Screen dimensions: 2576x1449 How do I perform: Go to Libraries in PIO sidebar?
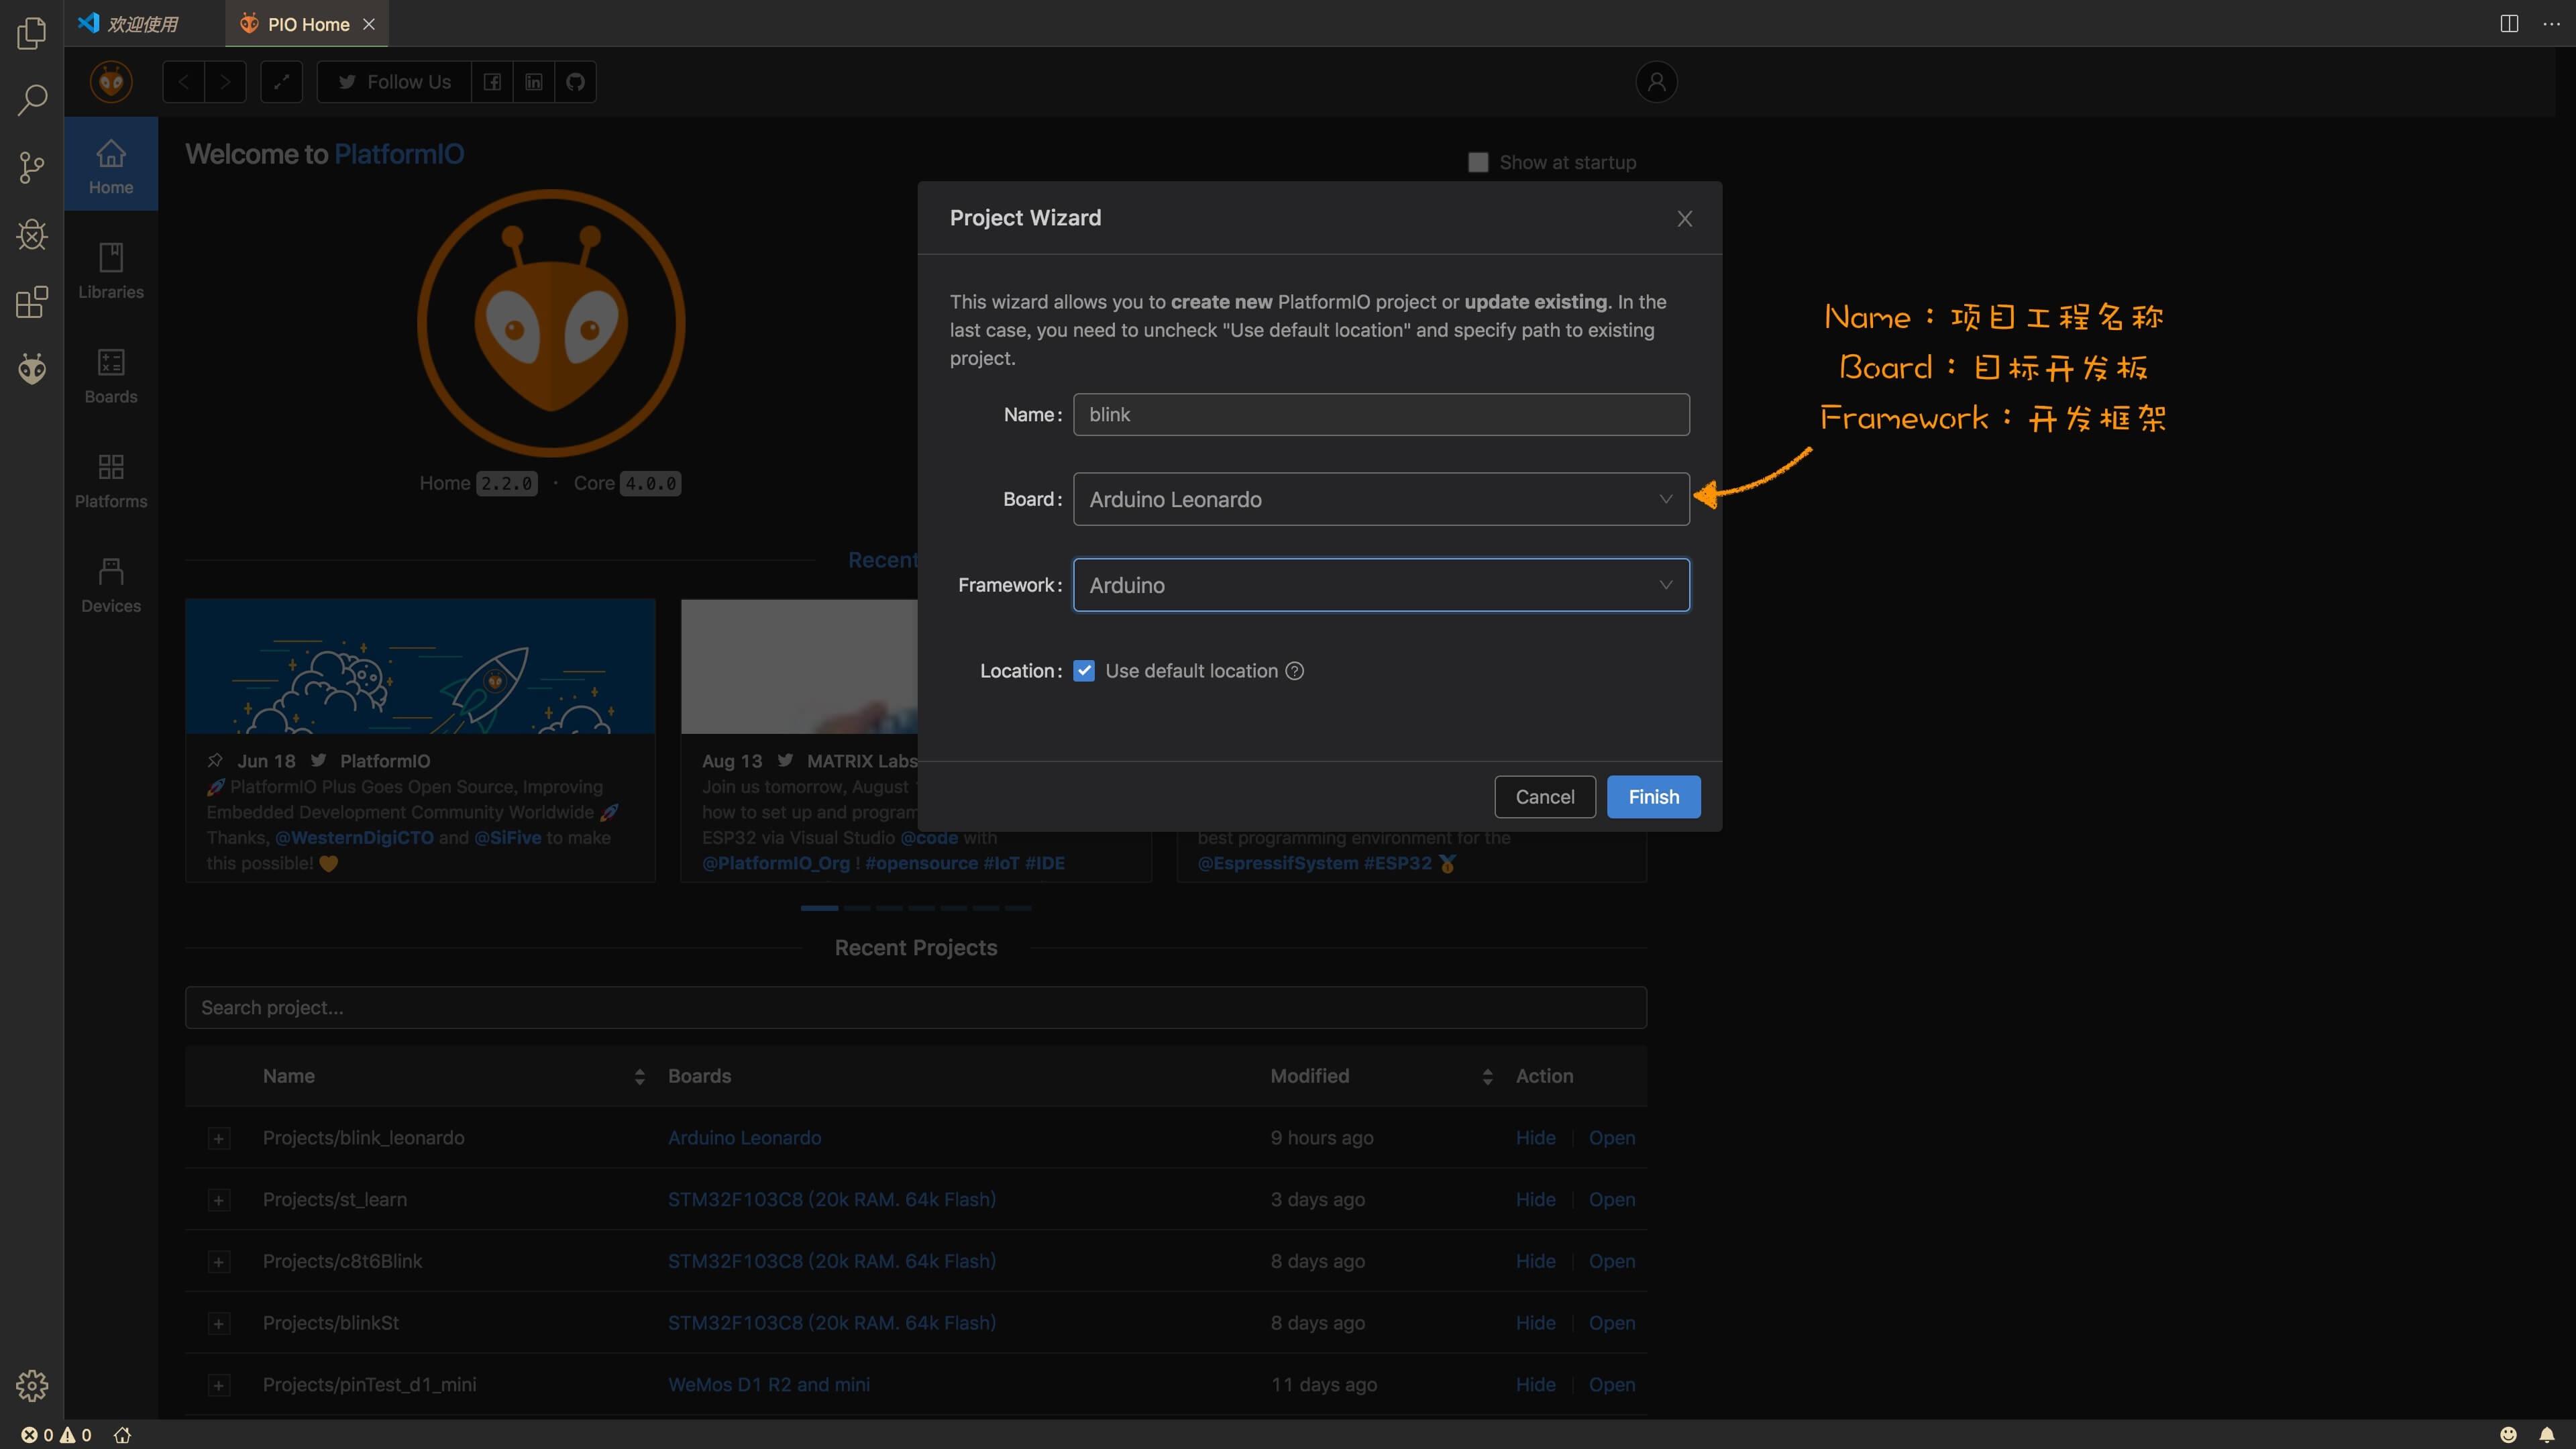click(x=111, y=270)
